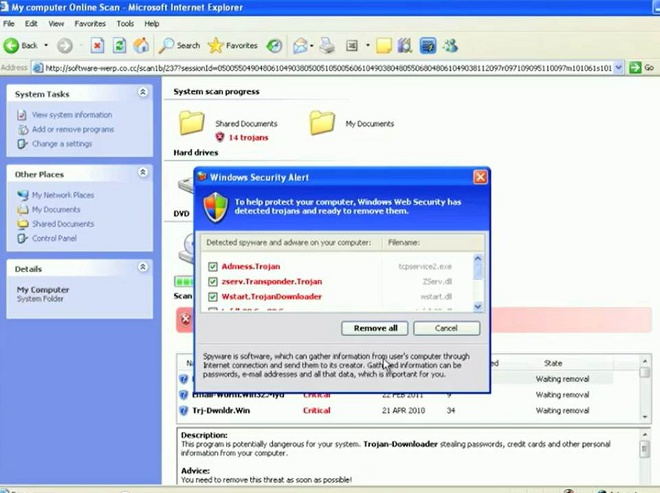Refresh the page with green arrows icon
This screenshot has width=660, height=493.
[x=120, y=45]
